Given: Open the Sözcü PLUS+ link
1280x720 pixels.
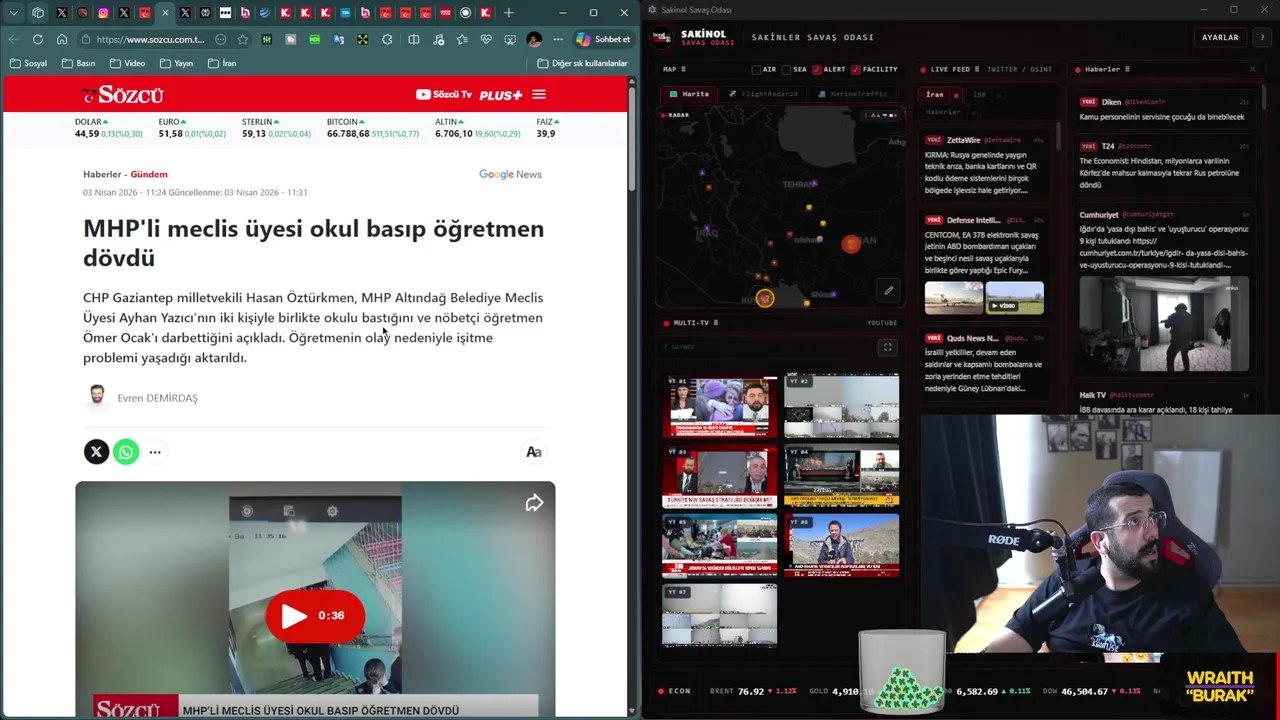Looking at the screenshot, I should pyautogui.click(x=501, y=95).
